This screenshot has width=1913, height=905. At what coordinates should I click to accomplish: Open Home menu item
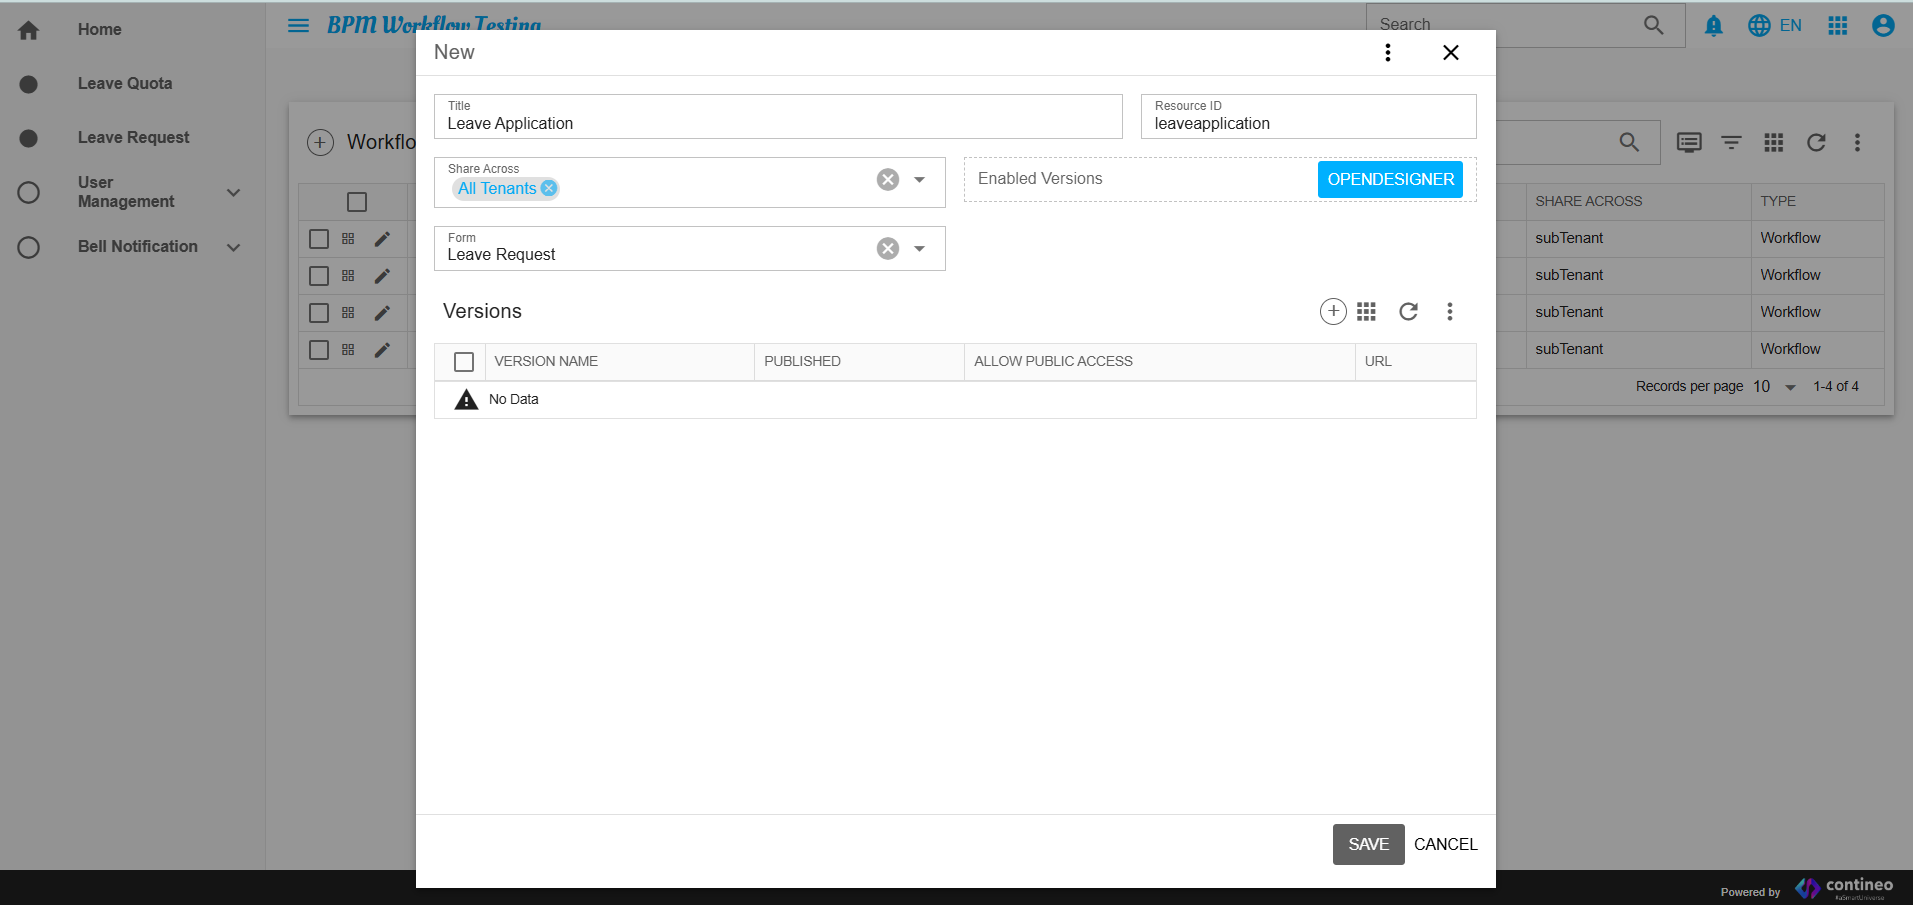100,30
